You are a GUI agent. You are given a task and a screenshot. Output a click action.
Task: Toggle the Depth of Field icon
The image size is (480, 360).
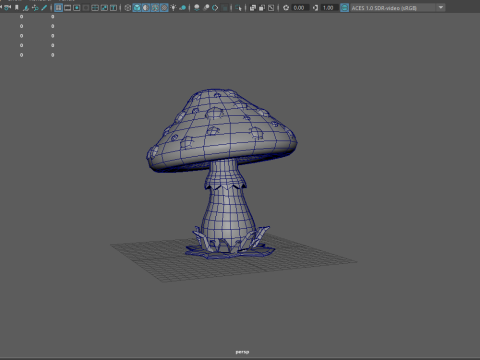(x=225, y=7)
